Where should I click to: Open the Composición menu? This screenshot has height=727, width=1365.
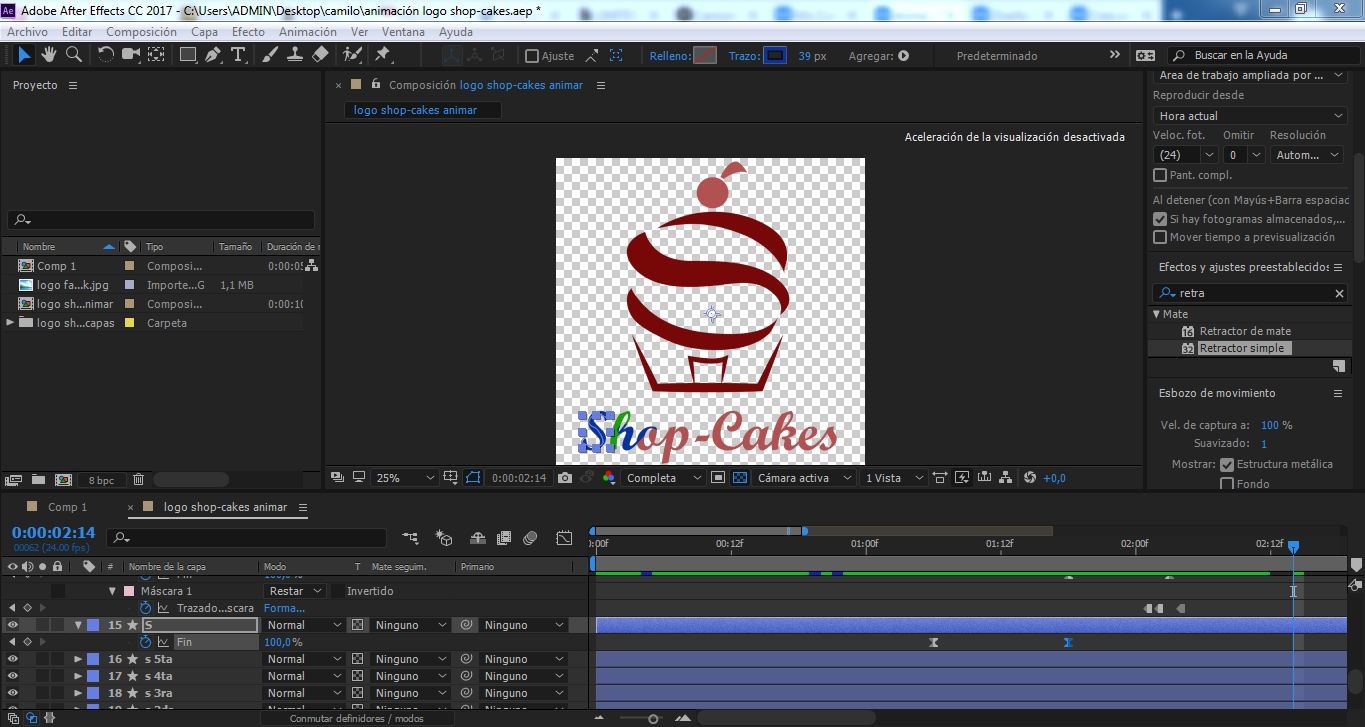coord(141,32)
